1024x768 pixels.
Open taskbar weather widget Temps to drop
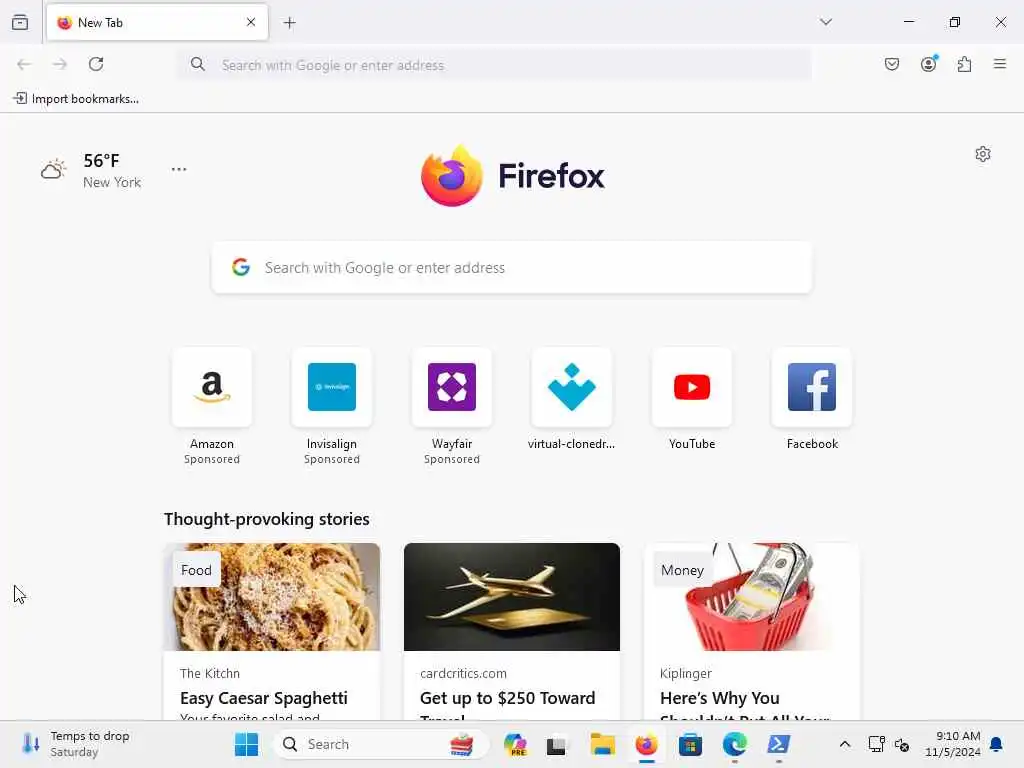pyautogui.click(x=76, y=744)
